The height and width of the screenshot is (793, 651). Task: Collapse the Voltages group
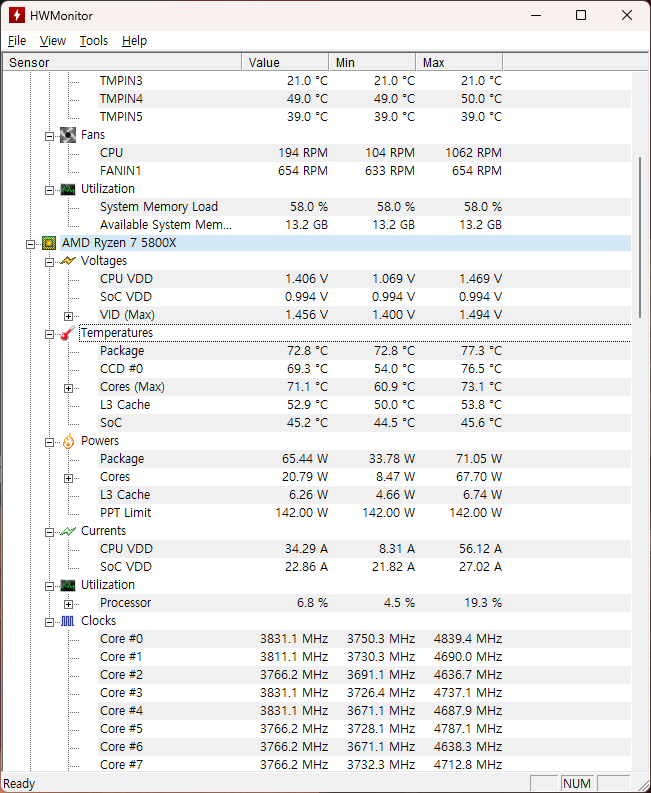[49, 262]
